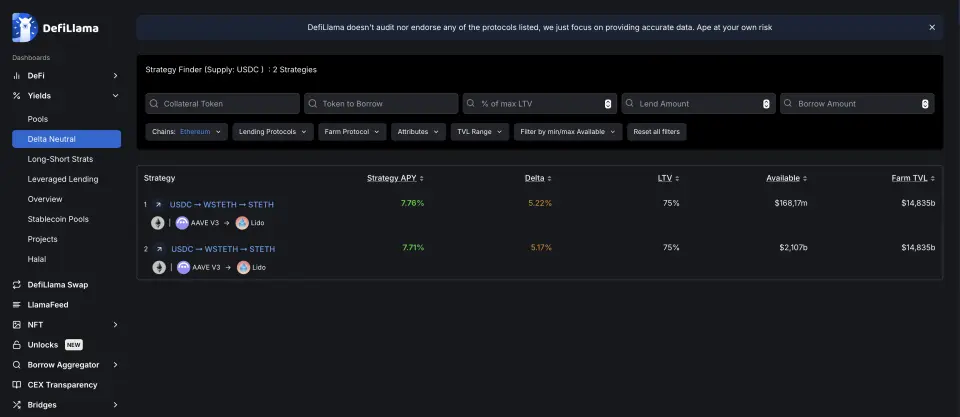Click the CEX Transparency sidebar icon
960x417 pixels.
click(x=17, y=385)
